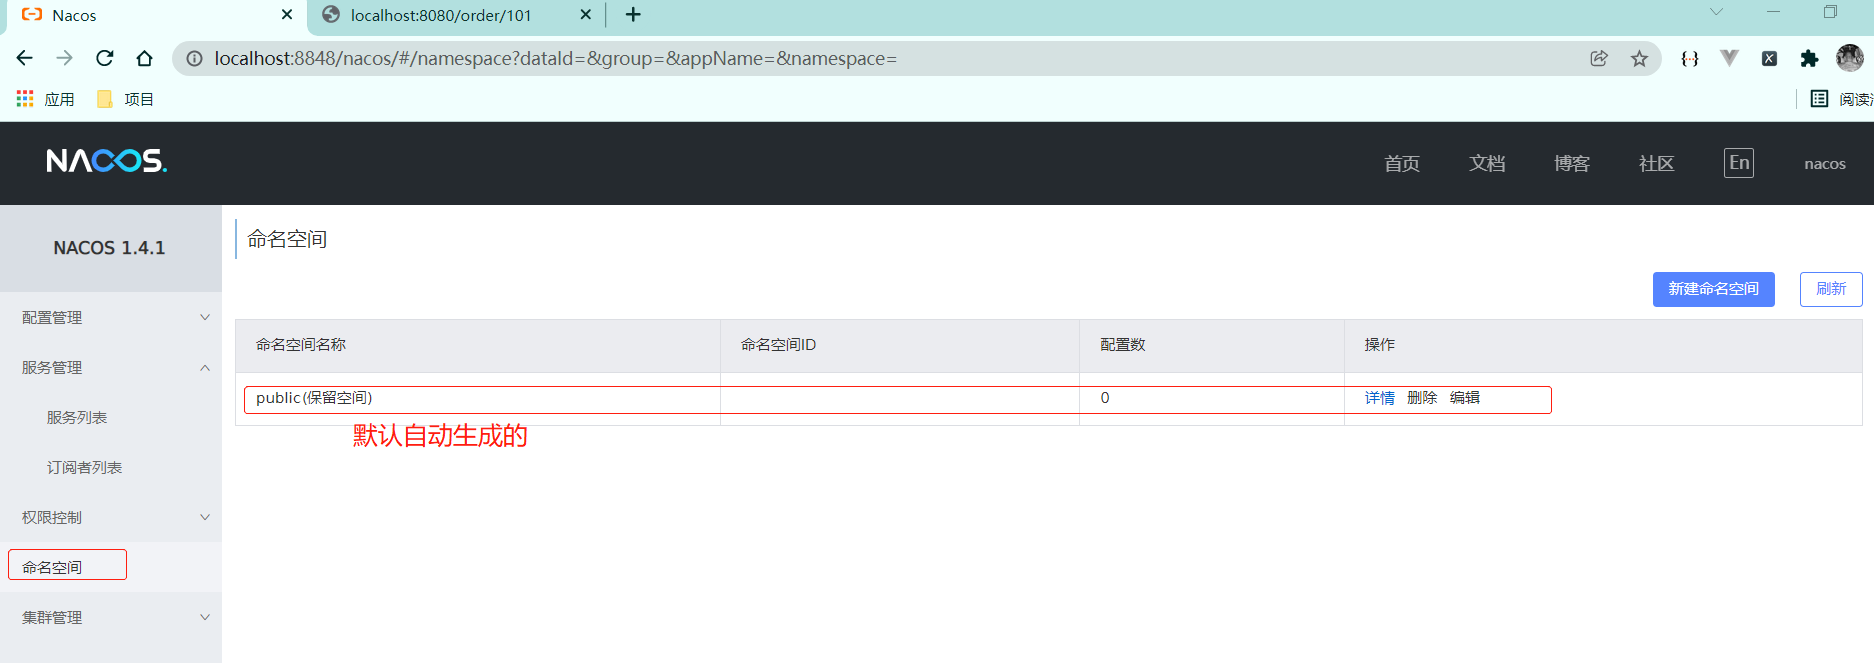This screenshot has height=663, width=1874.
Task: Open the 项目 bookmarks folder
Action: [125, 99]
